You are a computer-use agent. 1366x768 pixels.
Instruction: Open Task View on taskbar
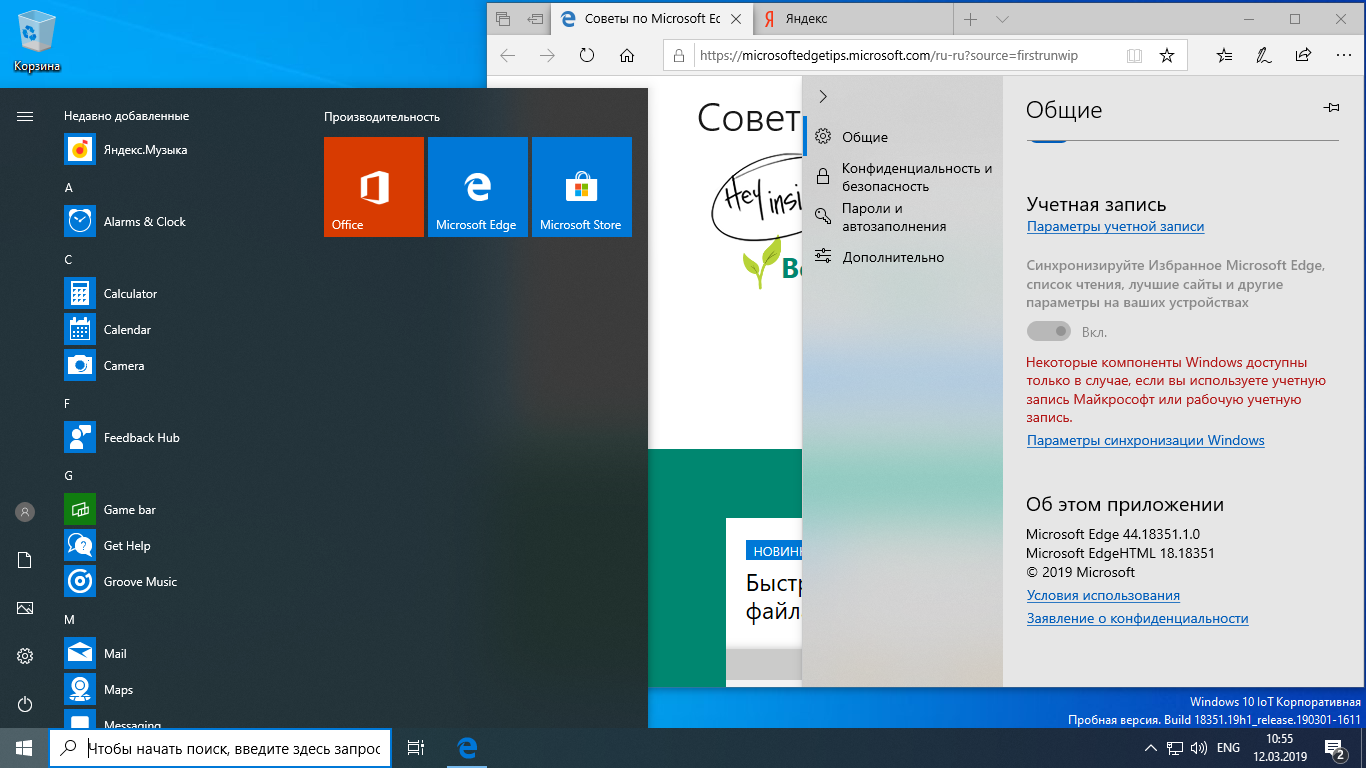point(416,748)
